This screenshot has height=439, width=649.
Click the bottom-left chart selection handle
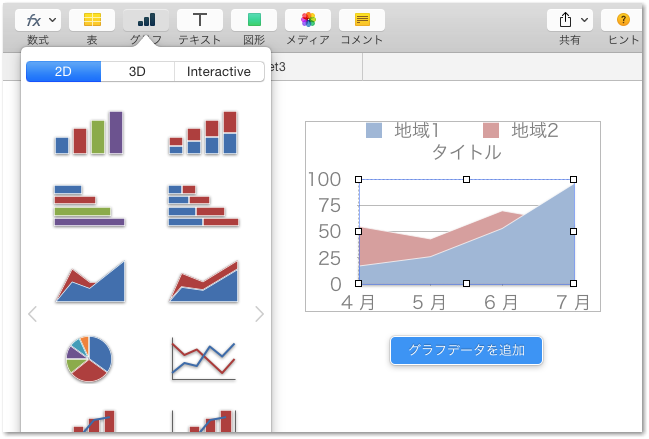click(x=358, y=283)
